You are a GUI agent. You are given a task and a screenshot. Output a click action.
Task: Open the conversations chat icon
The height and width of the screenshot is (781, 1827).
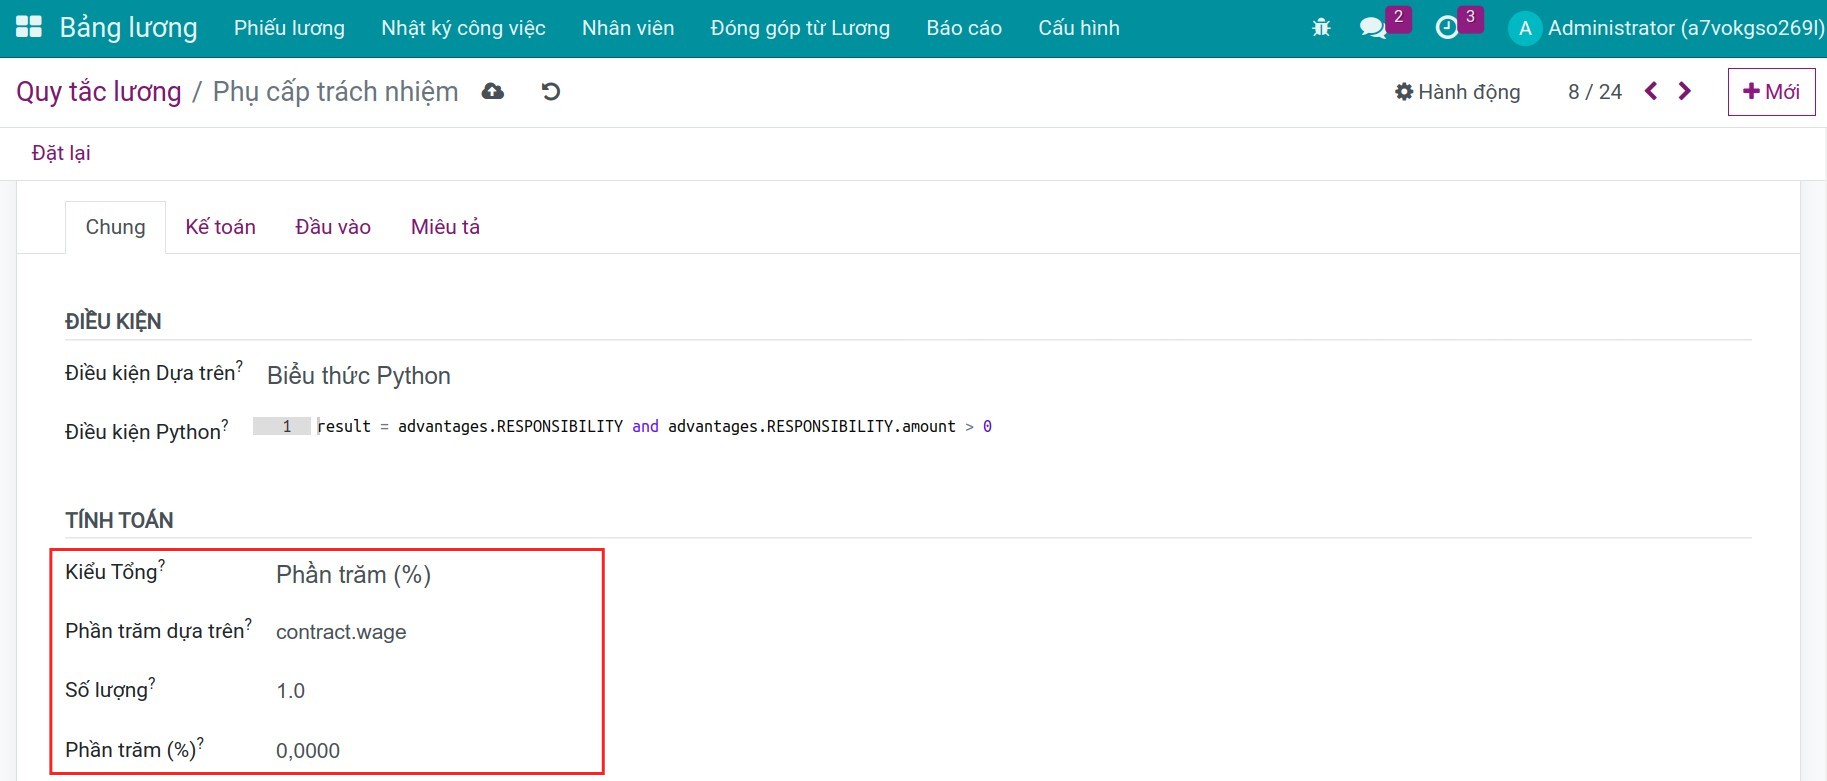1373,28
